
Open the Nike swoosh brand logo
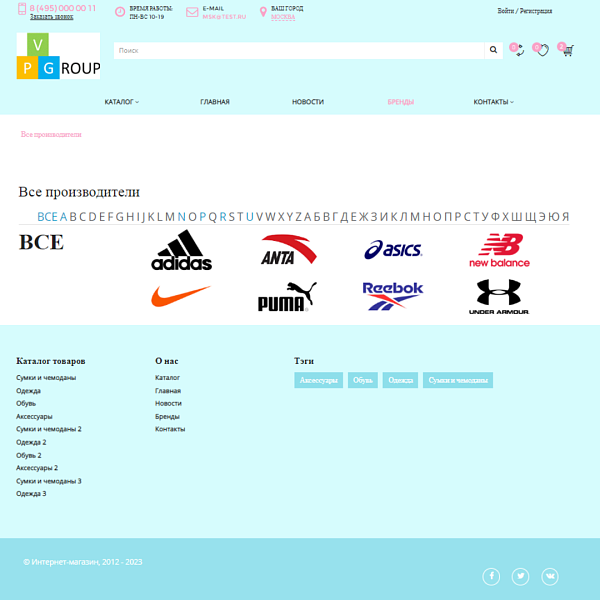pos(181,296)
